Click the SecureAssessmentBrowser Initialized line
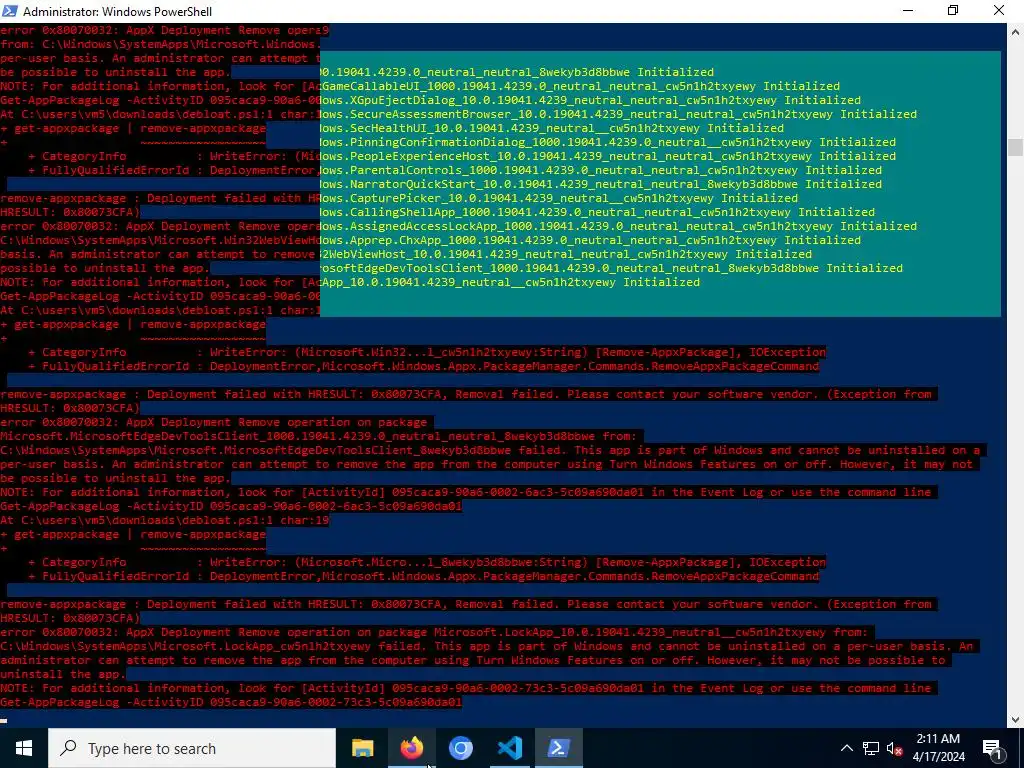Viewport: 1024px width, 768px height. [618, 114]
